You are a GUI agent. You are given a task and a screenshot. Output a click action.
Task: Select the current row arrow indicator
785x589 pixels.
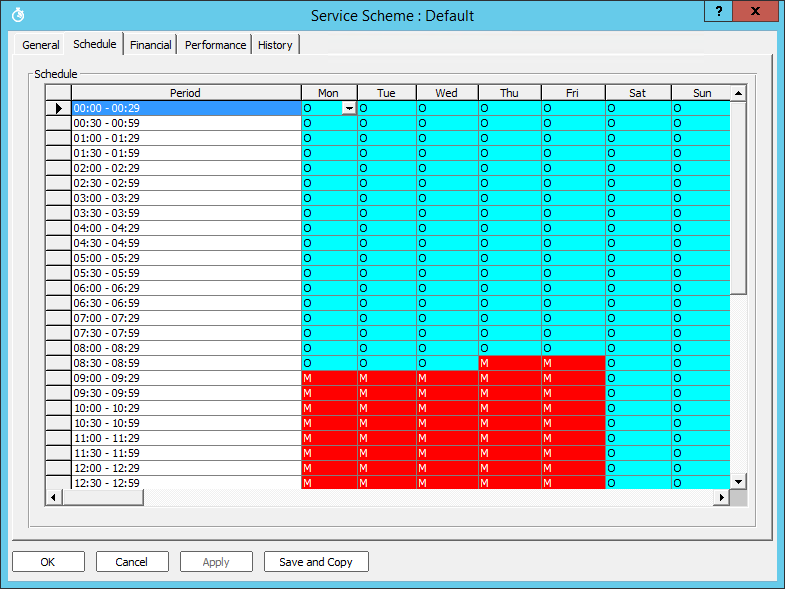pyautogui.click(x=59, y=108)
